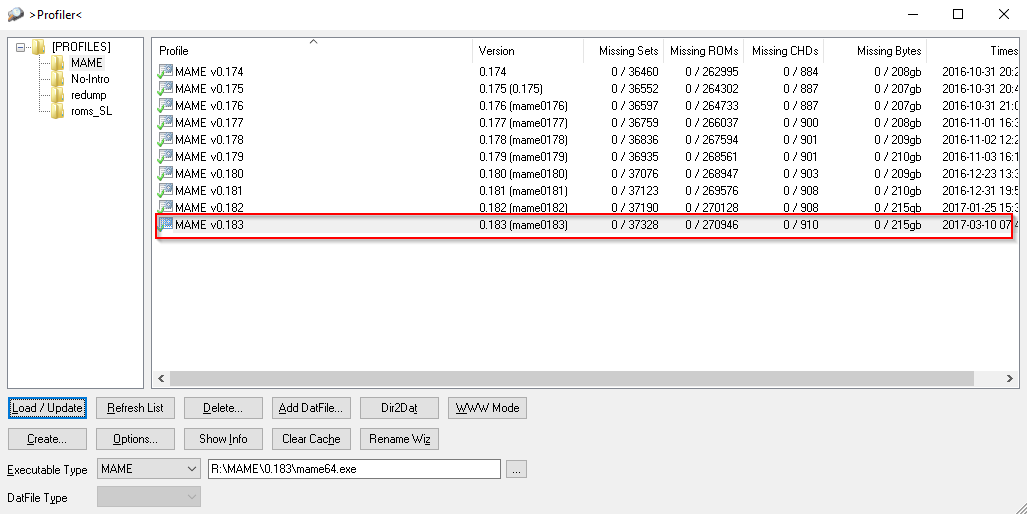This screenshot has height=514, width=1027.
Task: Click the MAME folder icon in tree
Action: (x=58, y=63)
